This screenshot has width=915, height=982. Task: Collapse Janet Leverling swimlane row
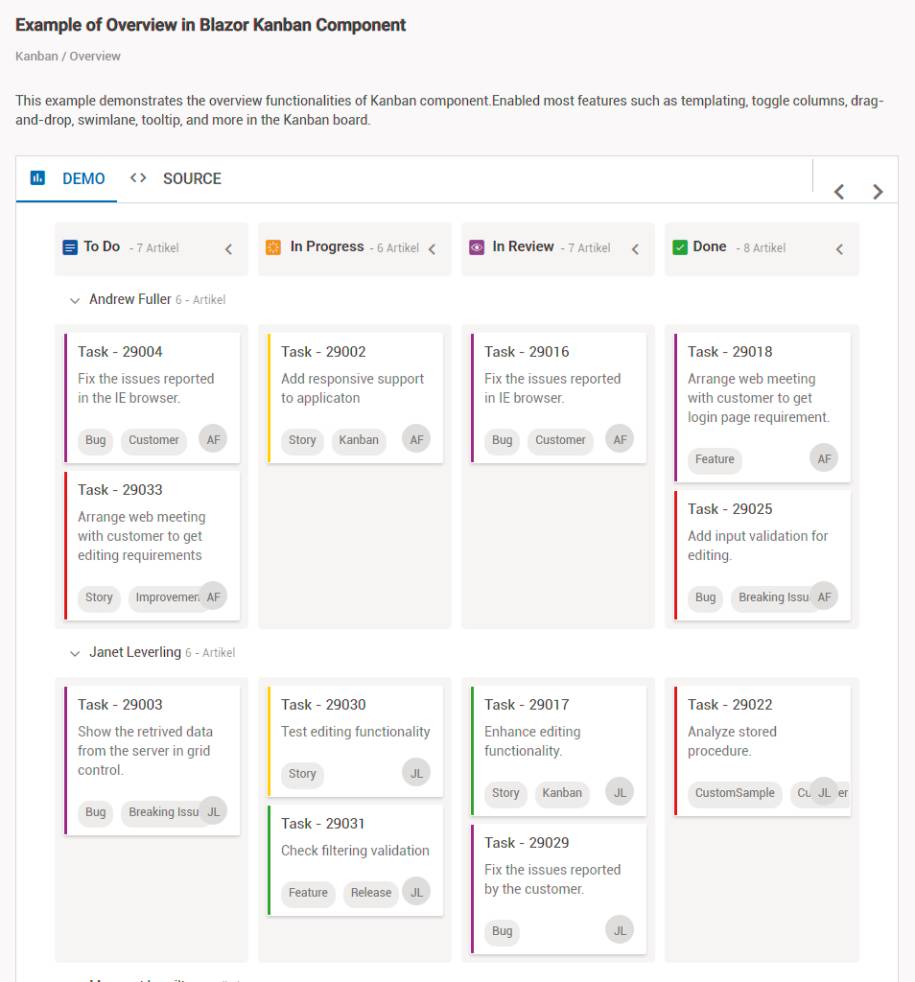pyautogui.click(x=75, y=652)
